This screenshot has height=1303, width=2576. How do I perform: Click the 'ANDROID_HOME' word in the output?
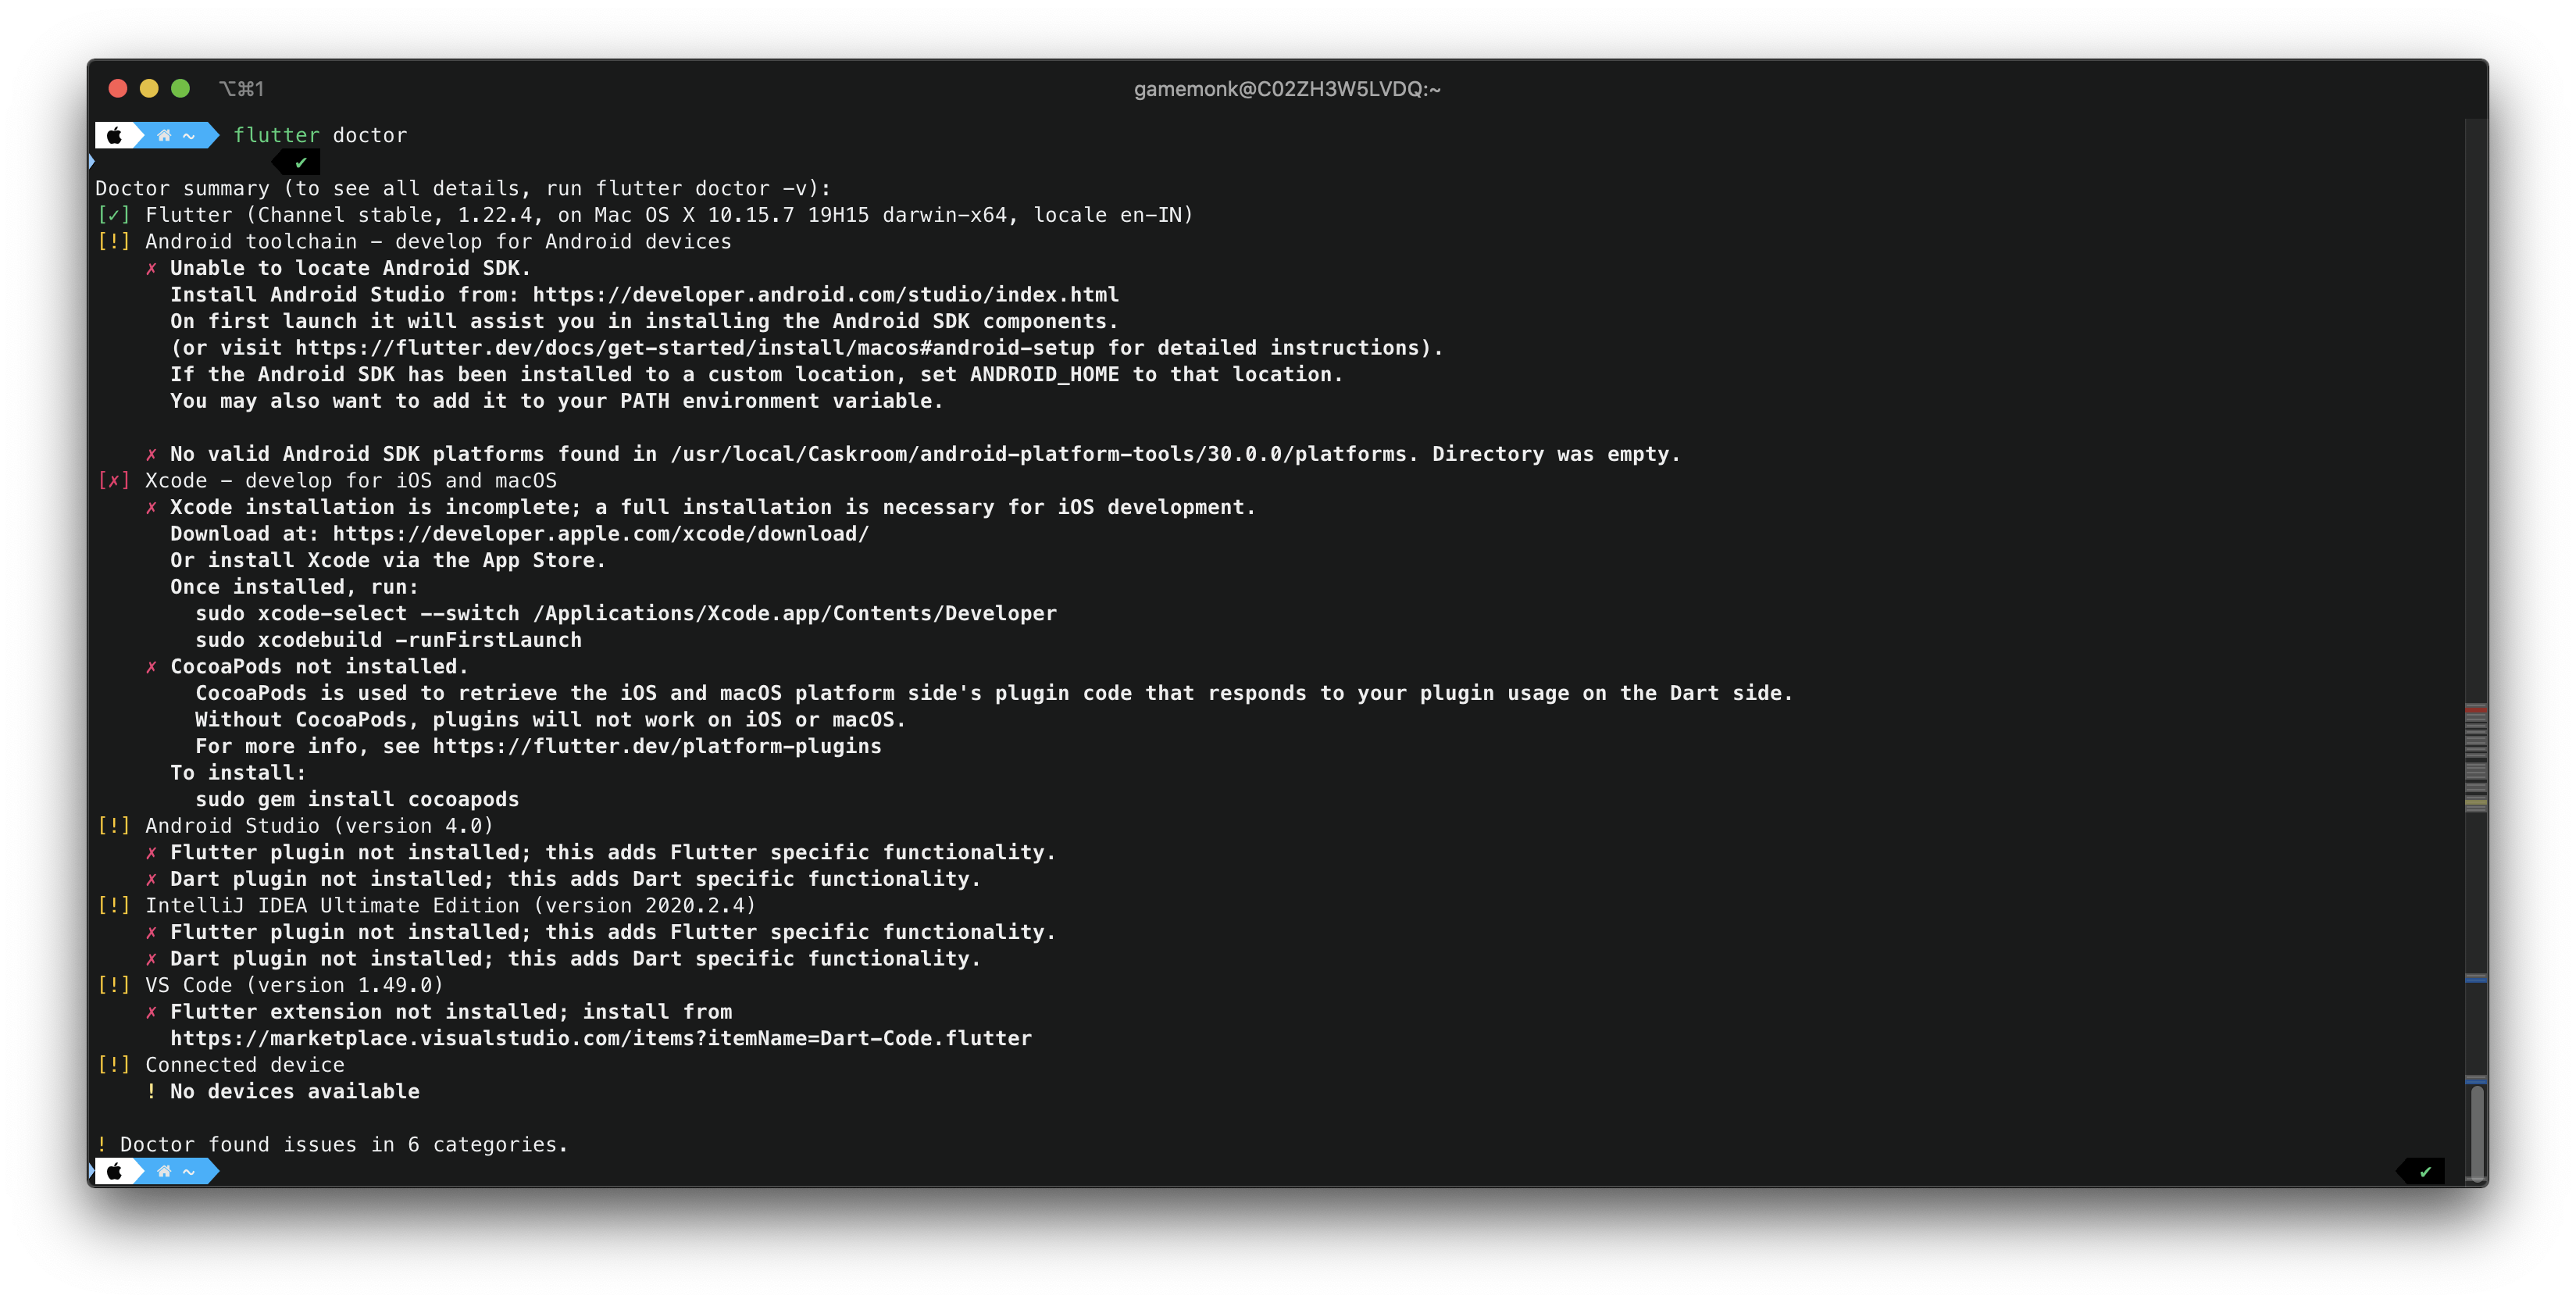tap(1044, 374)
